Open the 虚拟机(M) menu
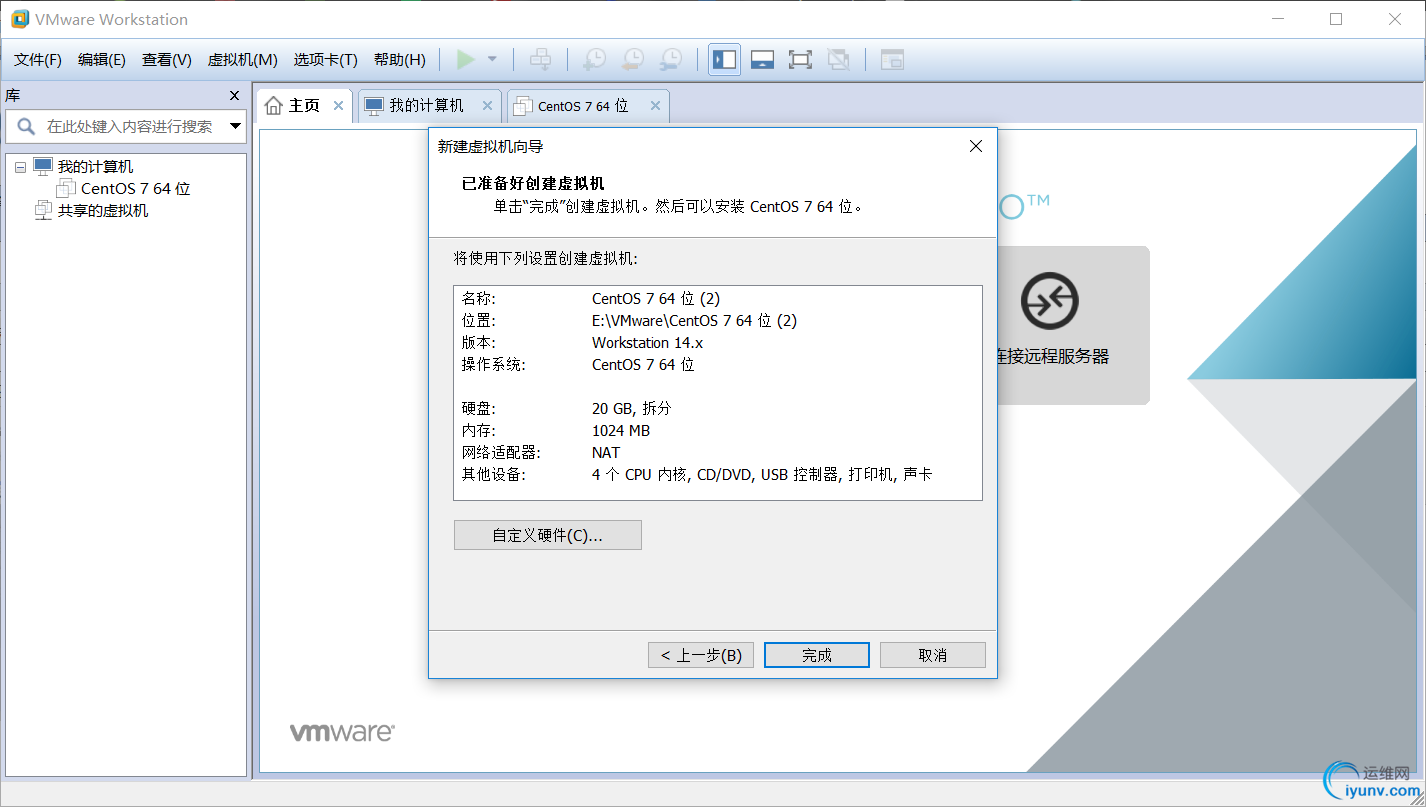The image size is (1426, 807). point(242,60)
